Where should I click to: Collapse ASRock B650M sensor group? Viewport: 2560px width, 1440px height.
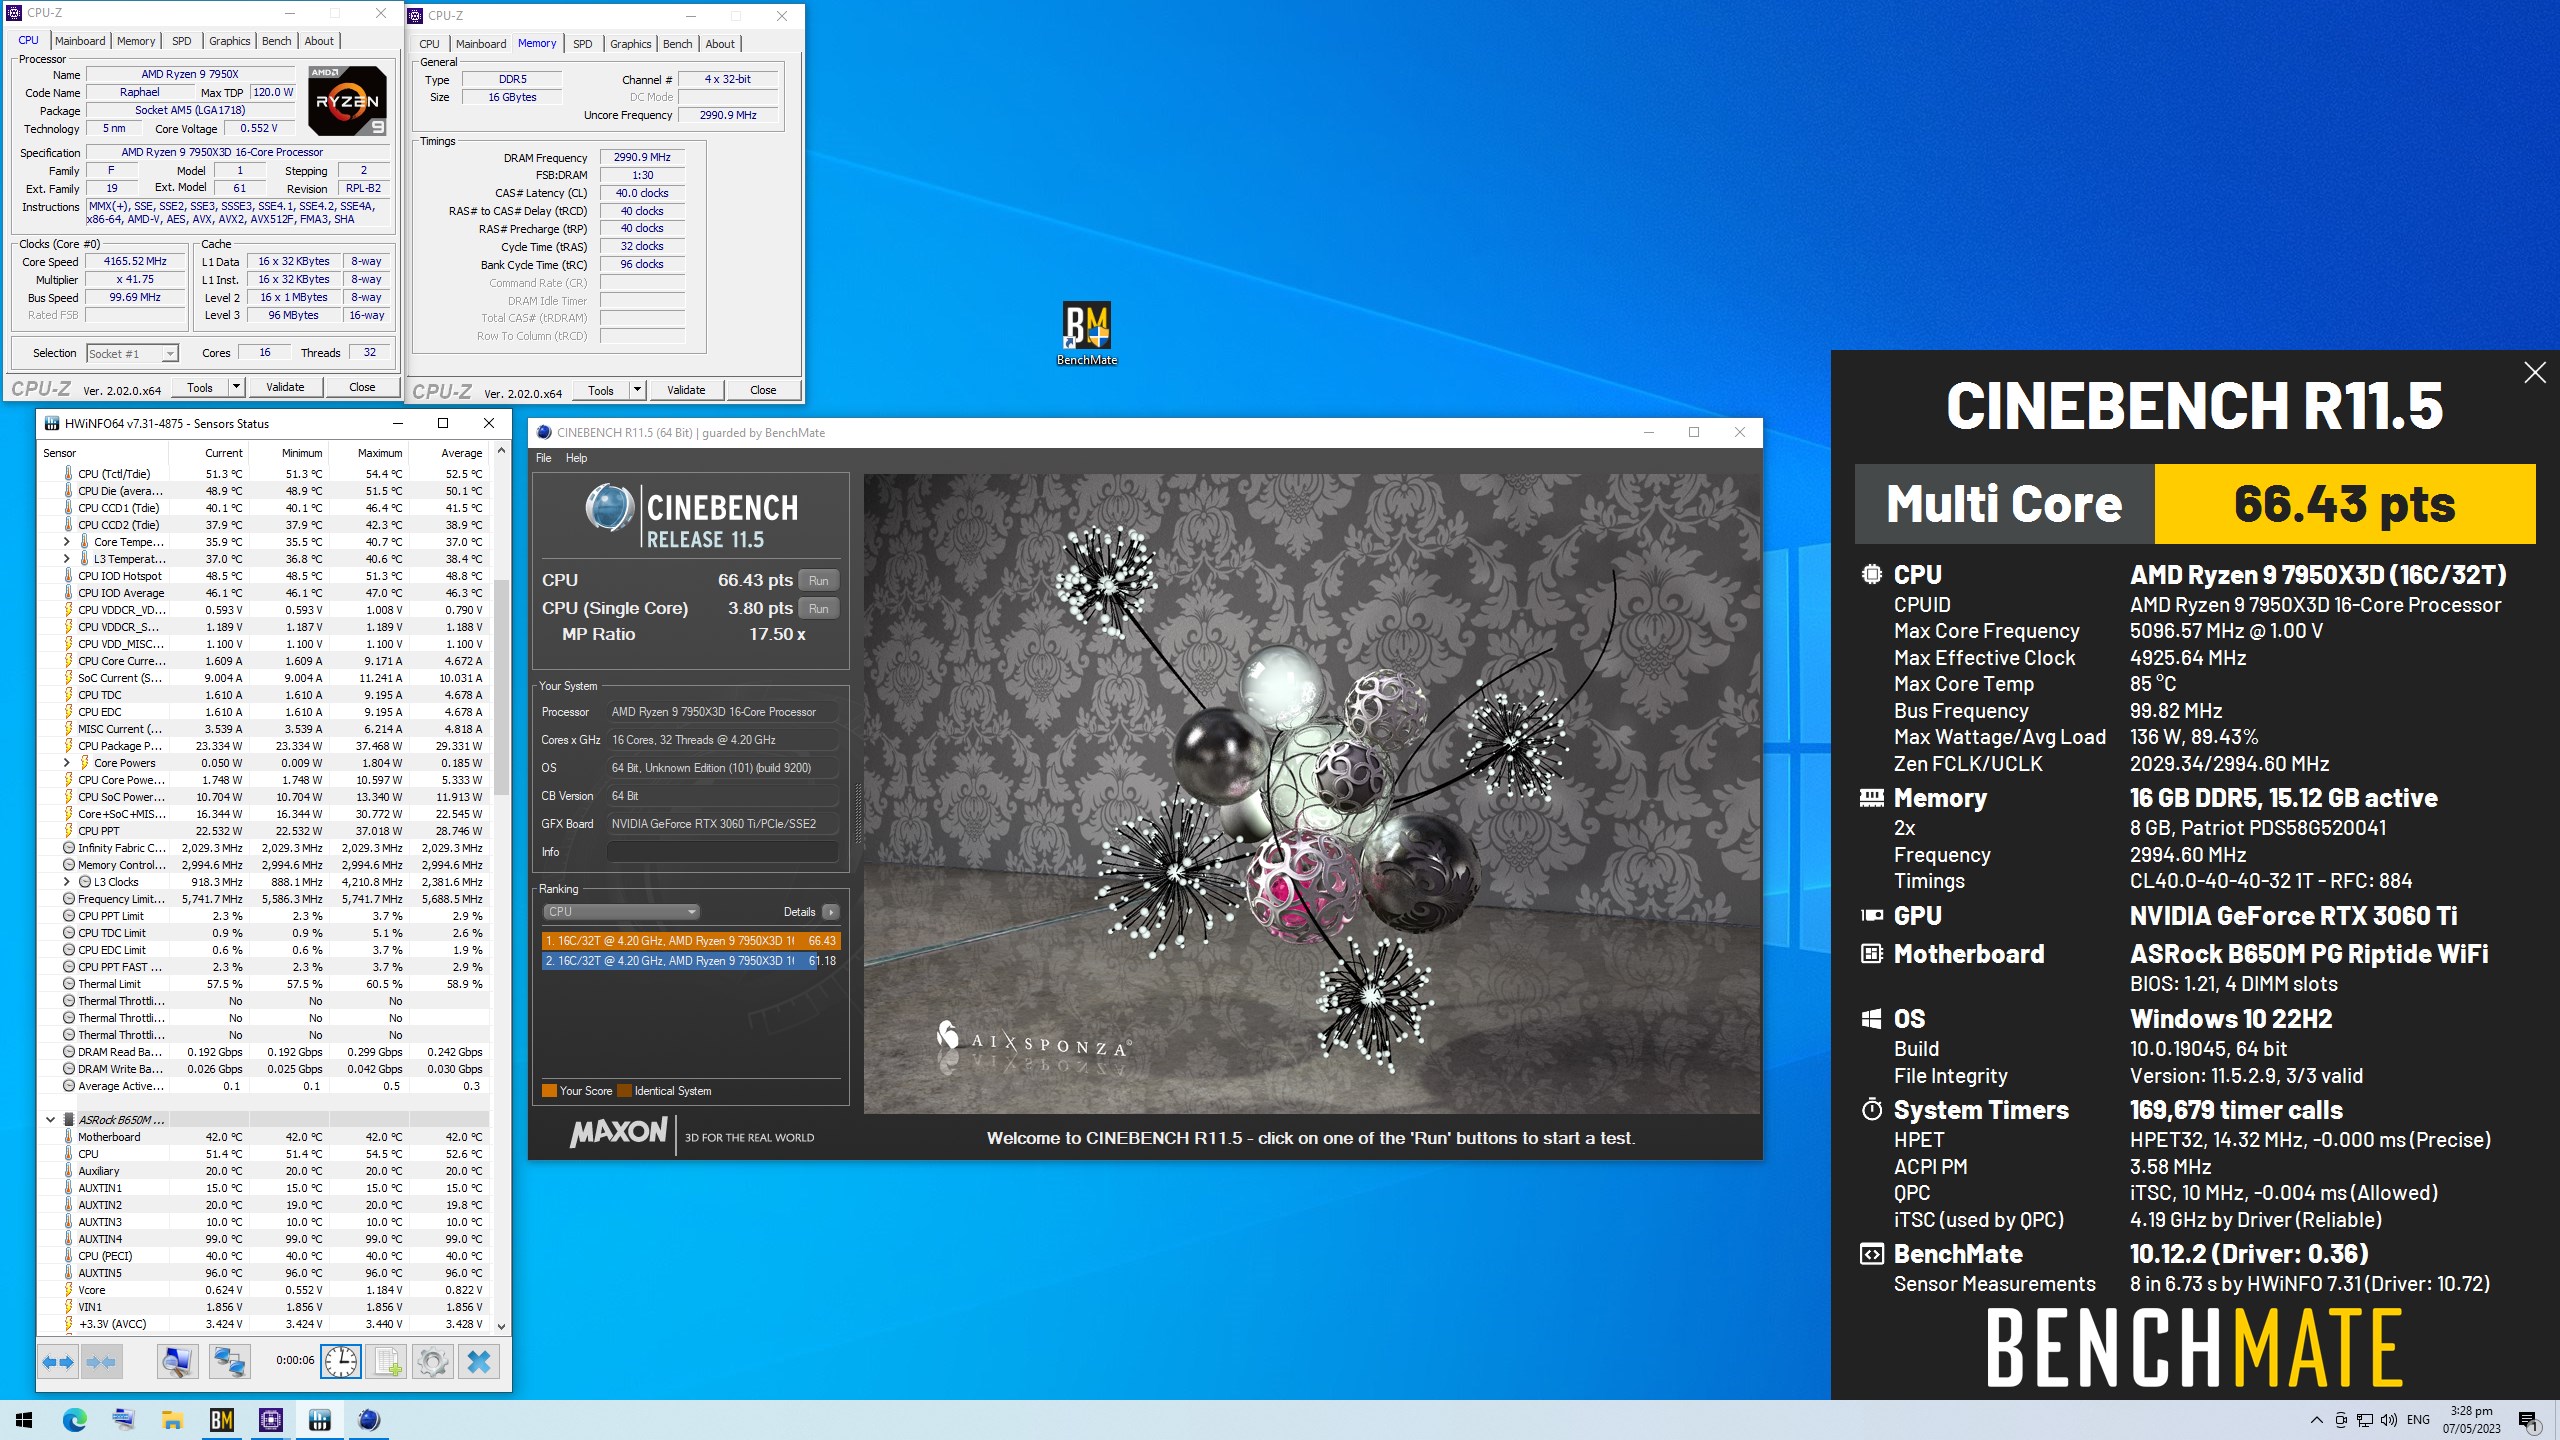tap(51, 1120)
